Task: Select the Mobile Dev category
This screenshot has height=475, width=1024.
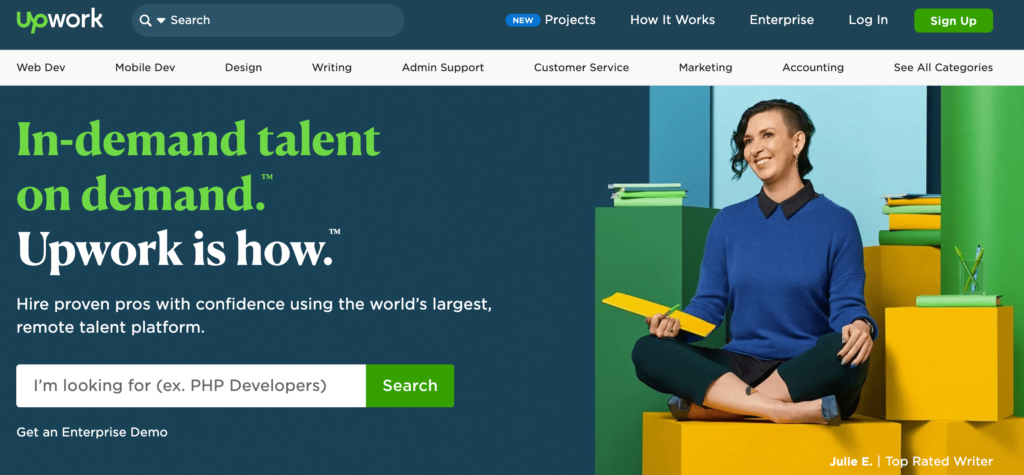Action: pyautogui.click(x=145, y=67)
